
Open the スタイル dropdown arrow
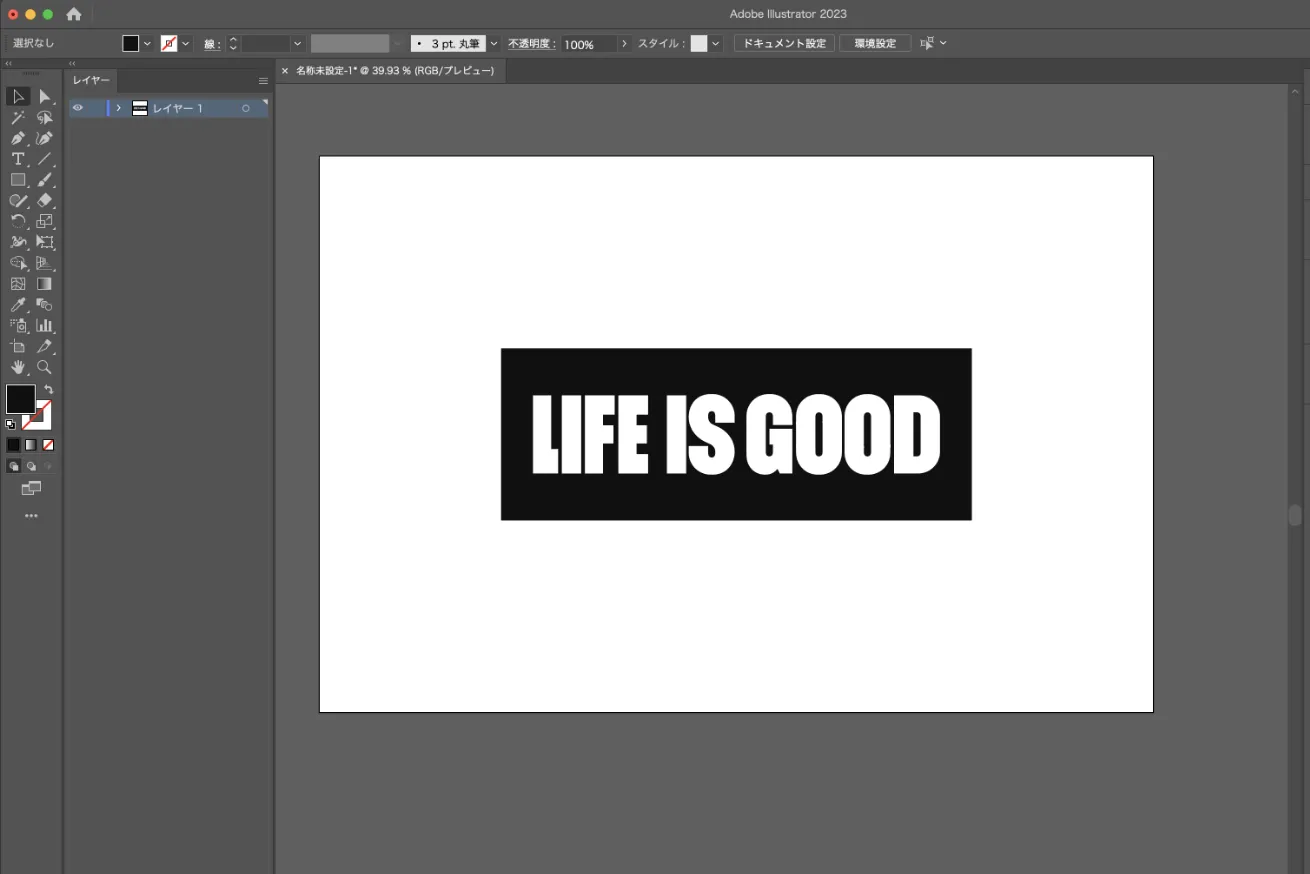pyautogui.click(x=715, y=44)
